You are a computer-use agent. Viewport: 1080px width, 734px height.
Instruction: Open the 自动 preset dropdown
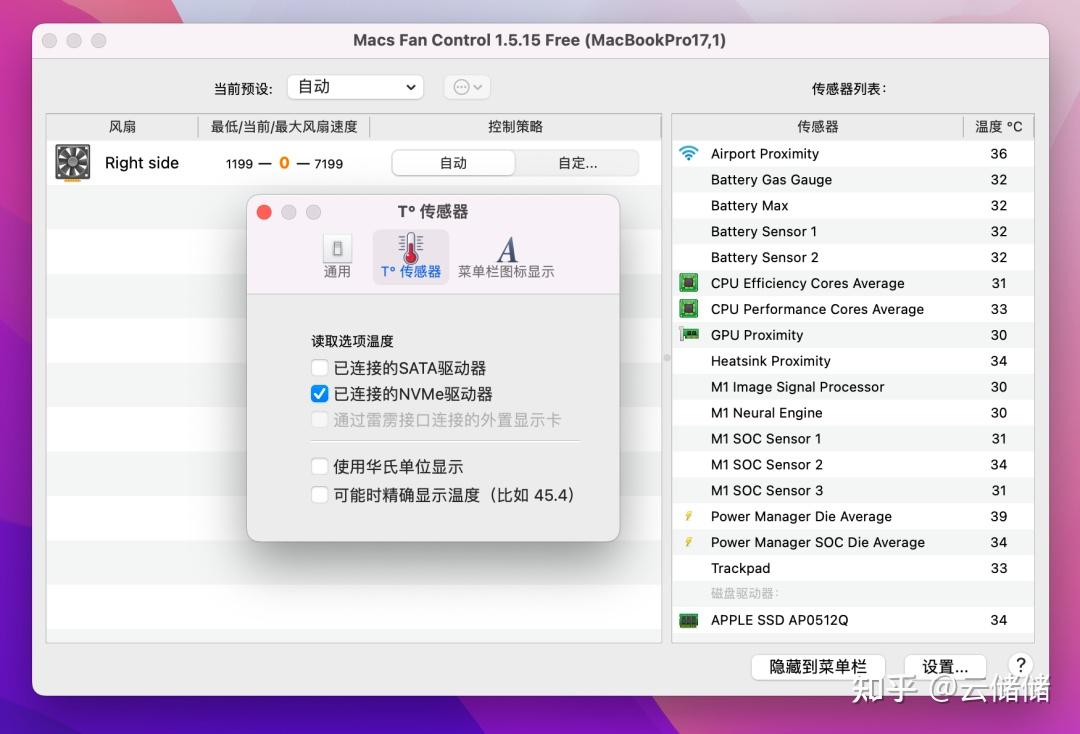355,87
